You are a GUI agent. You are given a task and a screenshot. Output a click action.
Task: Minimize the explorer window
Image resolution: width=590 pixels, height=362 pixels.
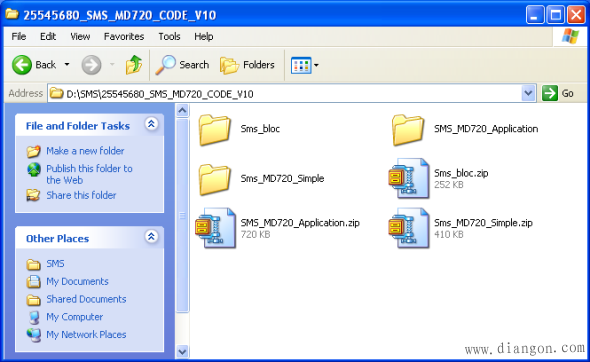[535, 15]
